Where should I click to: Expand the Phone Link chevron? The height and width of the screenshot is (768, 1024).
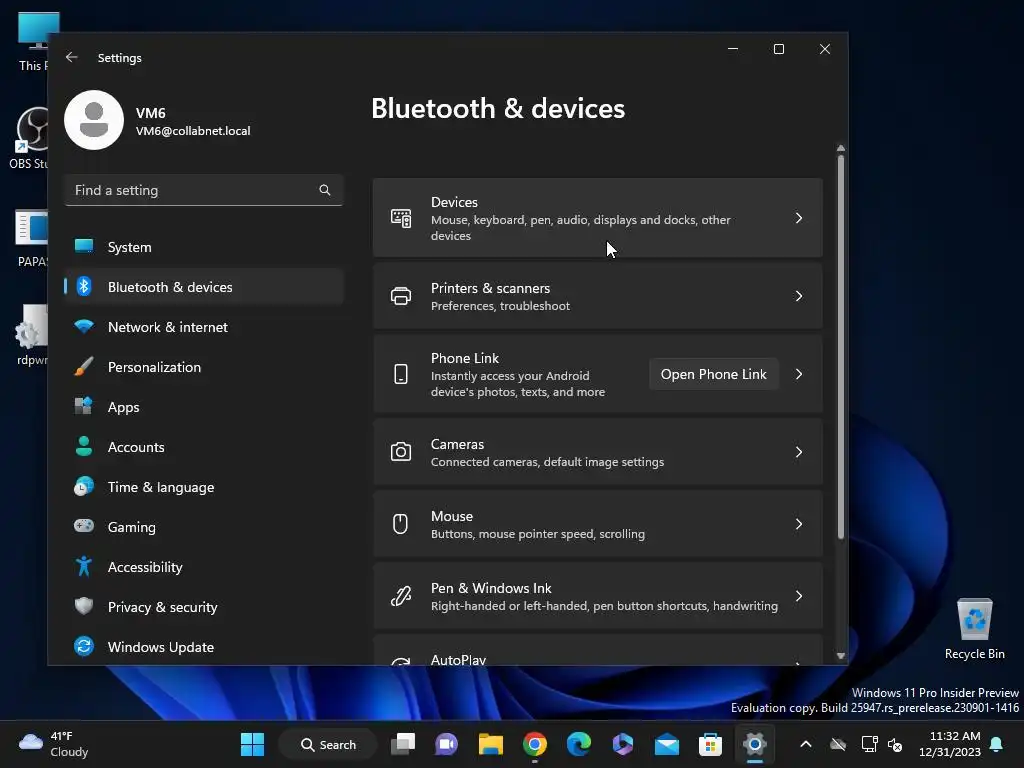click(x=799, y=374)
